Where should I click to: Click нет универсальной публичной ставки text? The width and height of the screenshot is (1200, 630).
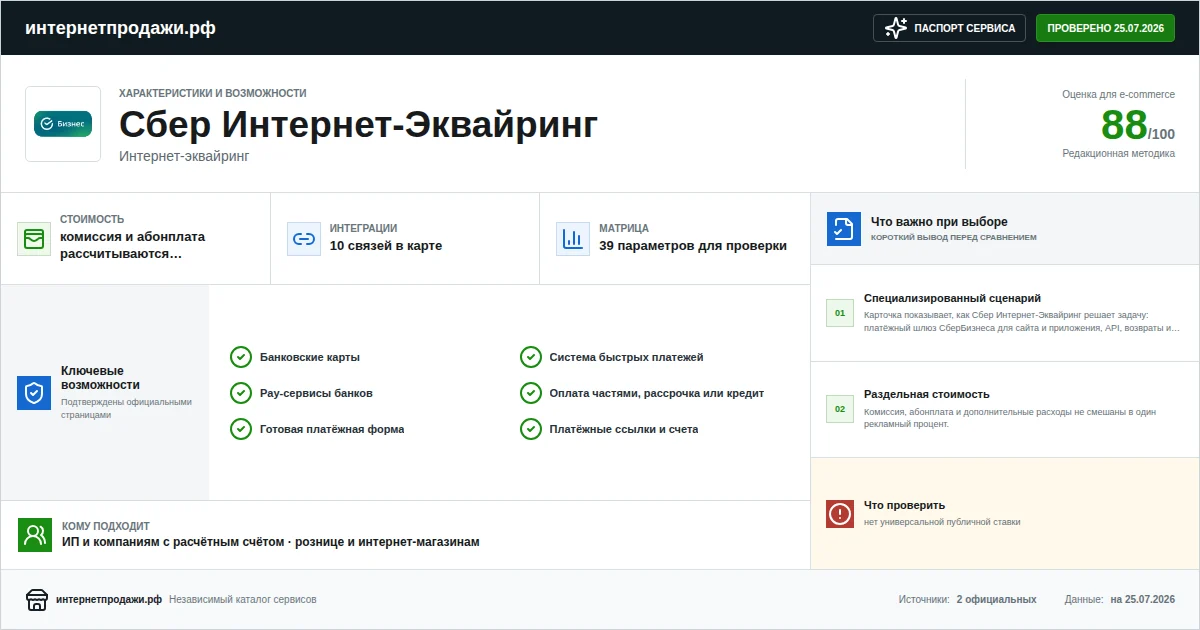coord(942,522)
